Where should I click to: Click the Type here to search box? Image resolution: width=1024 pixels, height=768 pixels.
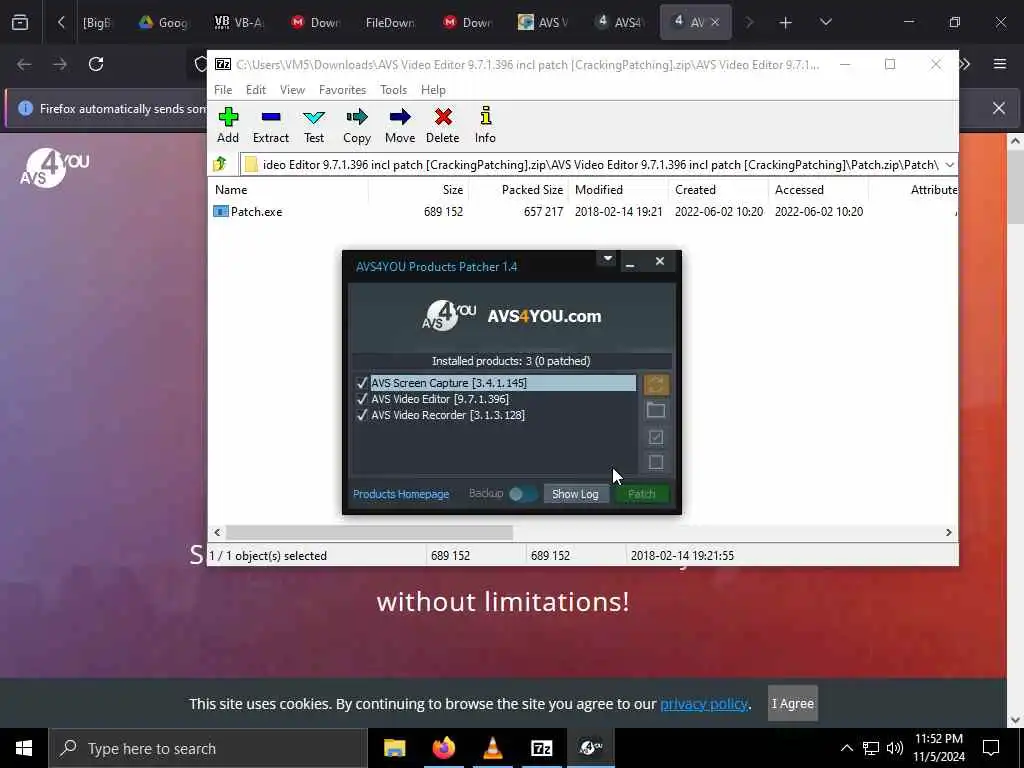(x=208, y=748)
